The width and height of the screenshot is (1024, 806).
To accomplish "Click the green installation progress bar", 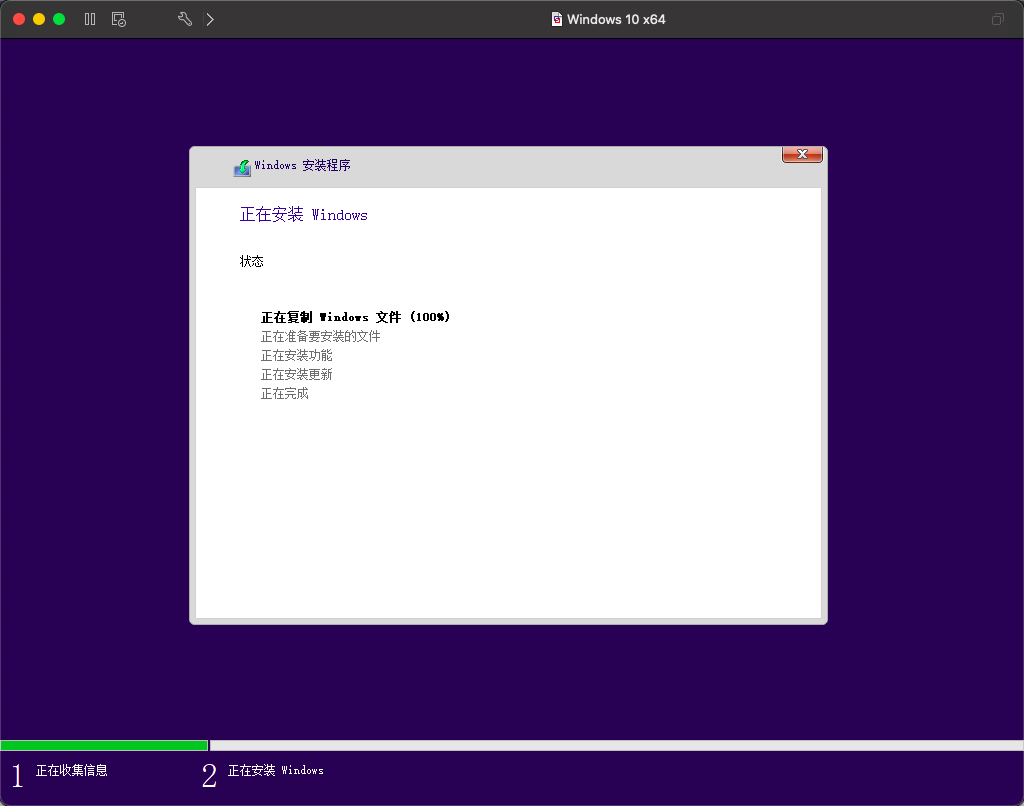I will point(104,745).
